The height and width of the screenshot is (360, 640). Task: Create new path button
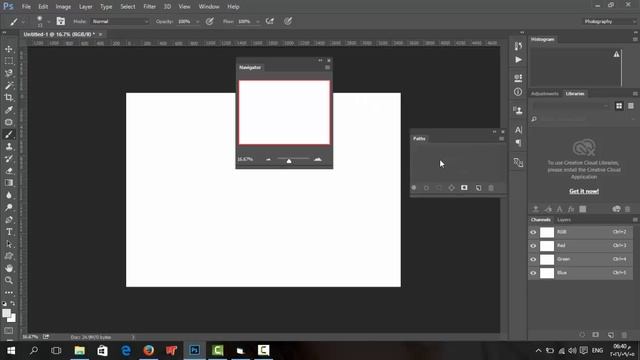pos(478,188)
